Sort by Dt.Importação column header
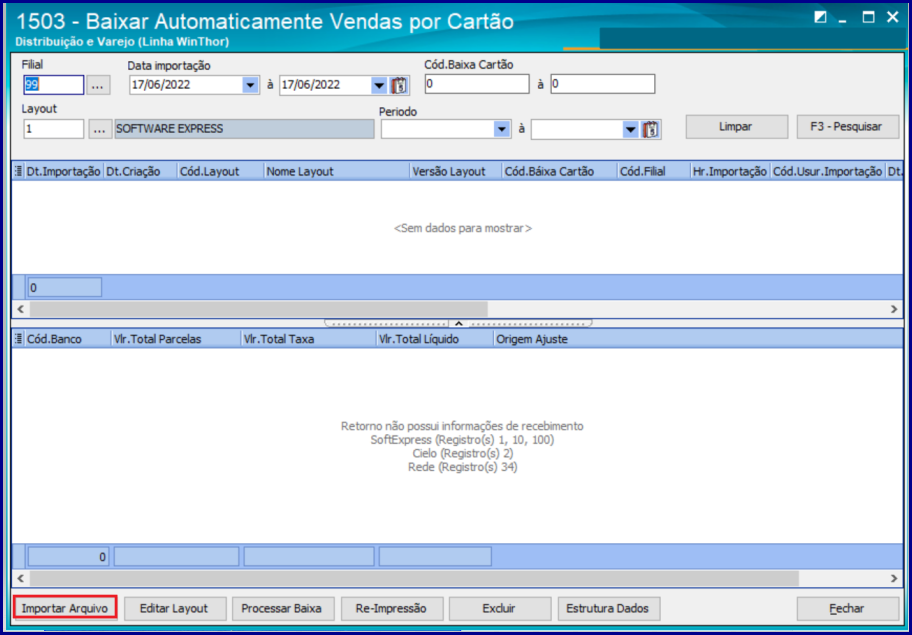The height and width of the screenshot is (635, 912). click(64, 172)
